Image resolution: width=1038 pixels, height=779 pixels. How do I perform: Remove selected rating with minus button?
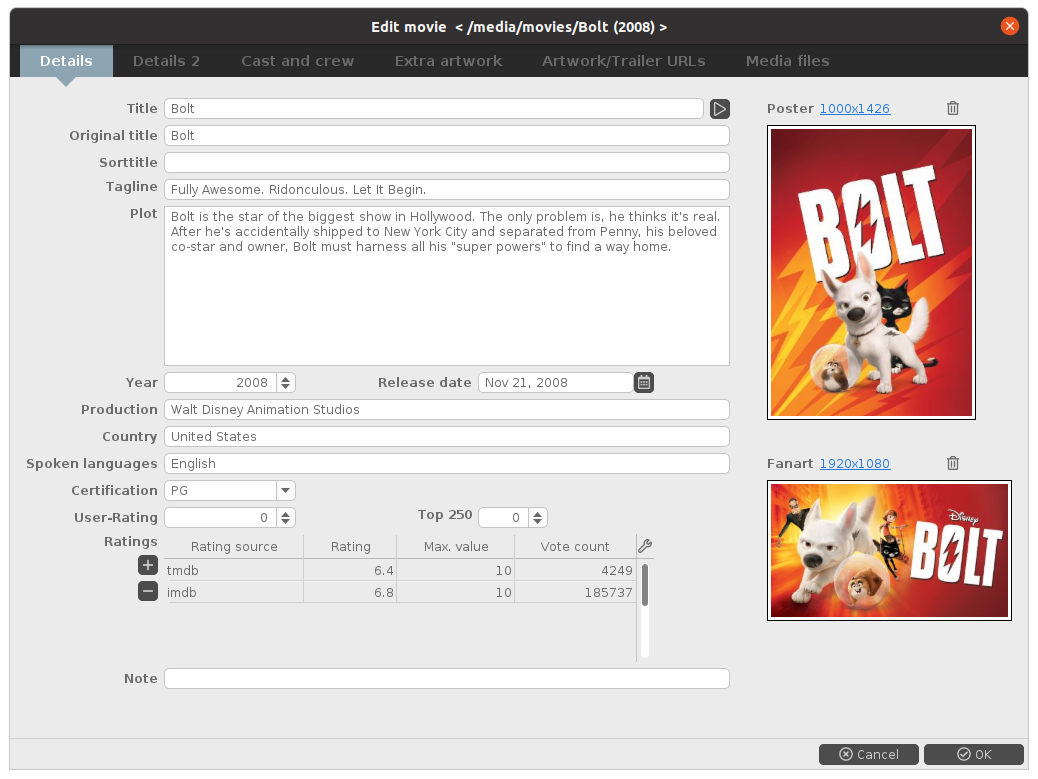click(x=147, y=591)
